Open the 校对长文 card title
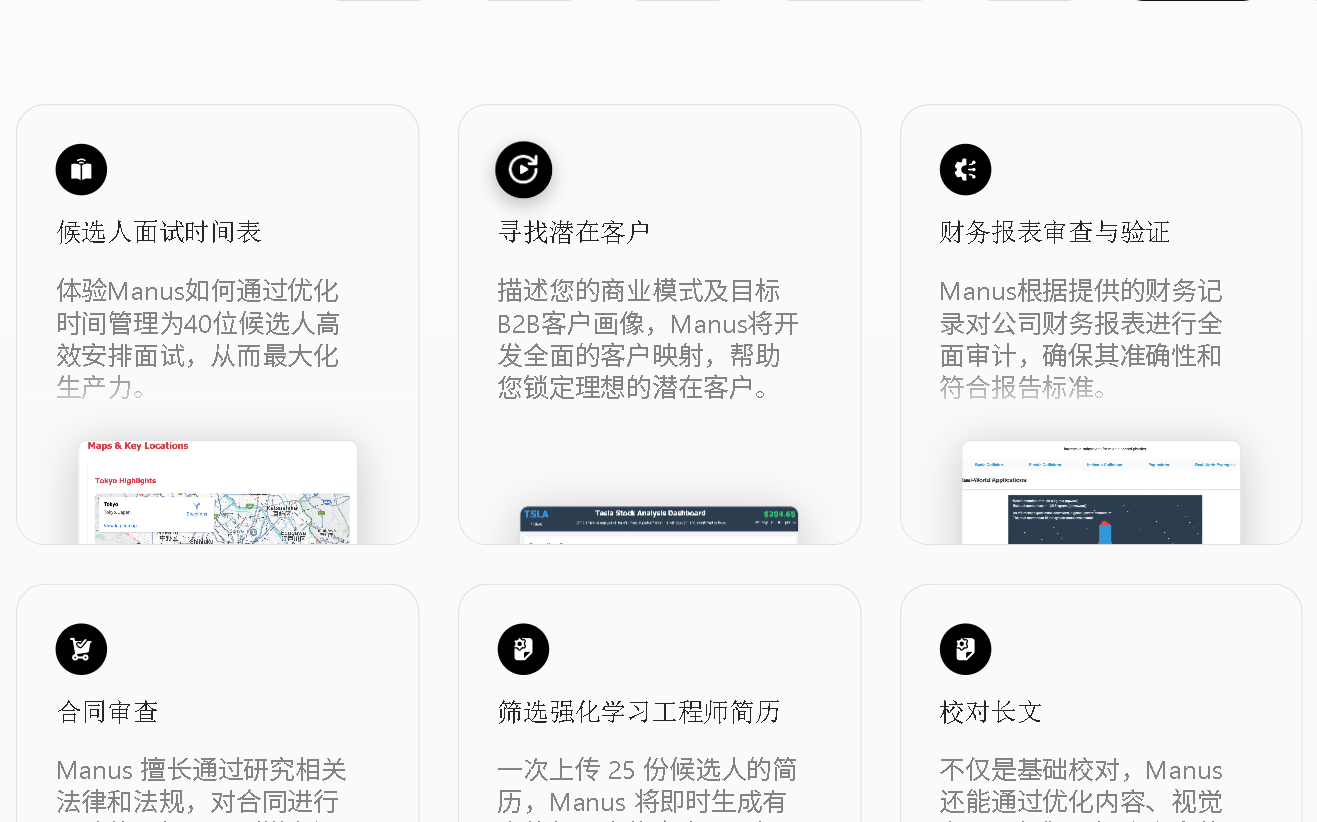 pyautogui.click(x=991, y=712)
